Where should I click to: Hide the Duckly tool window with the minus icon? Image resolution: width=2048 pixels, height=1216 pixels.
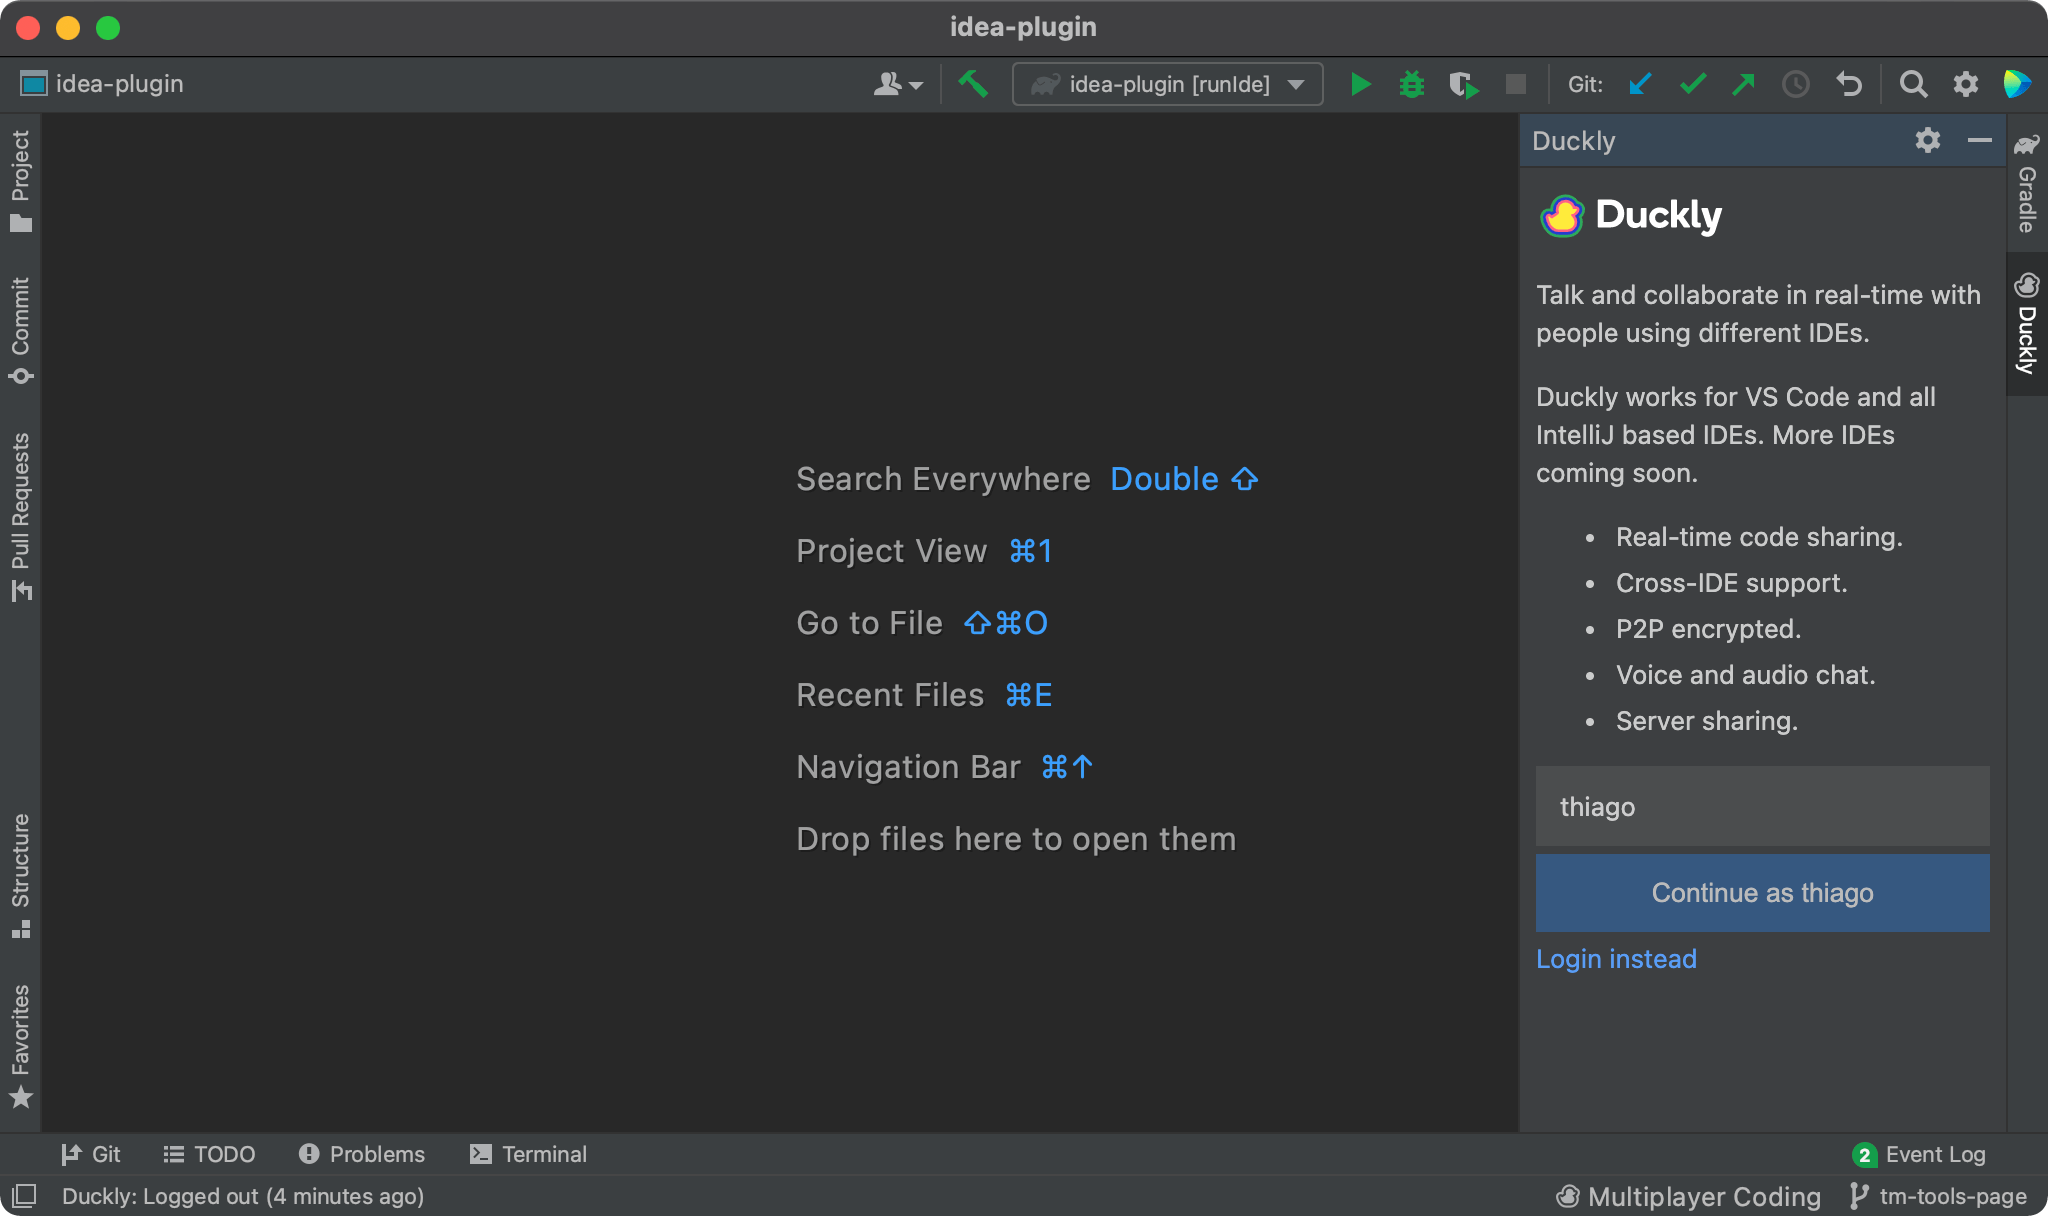click(1979, 140)
